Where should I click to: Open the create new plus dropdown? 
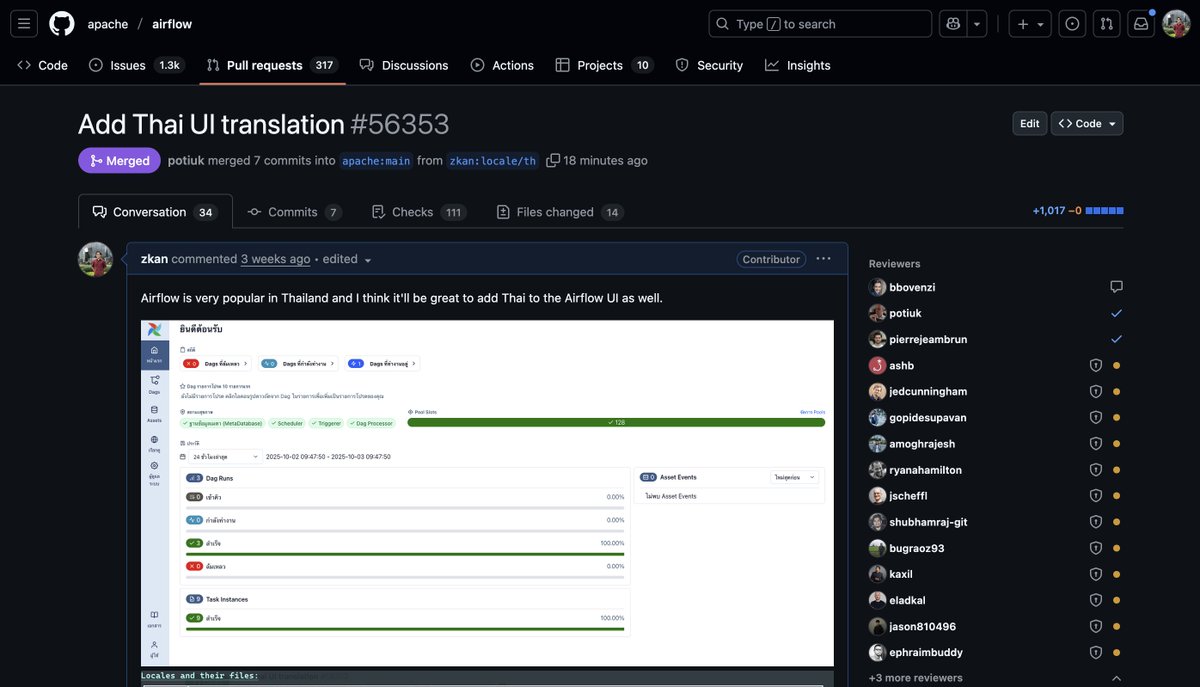click(x=1026, y=22)
